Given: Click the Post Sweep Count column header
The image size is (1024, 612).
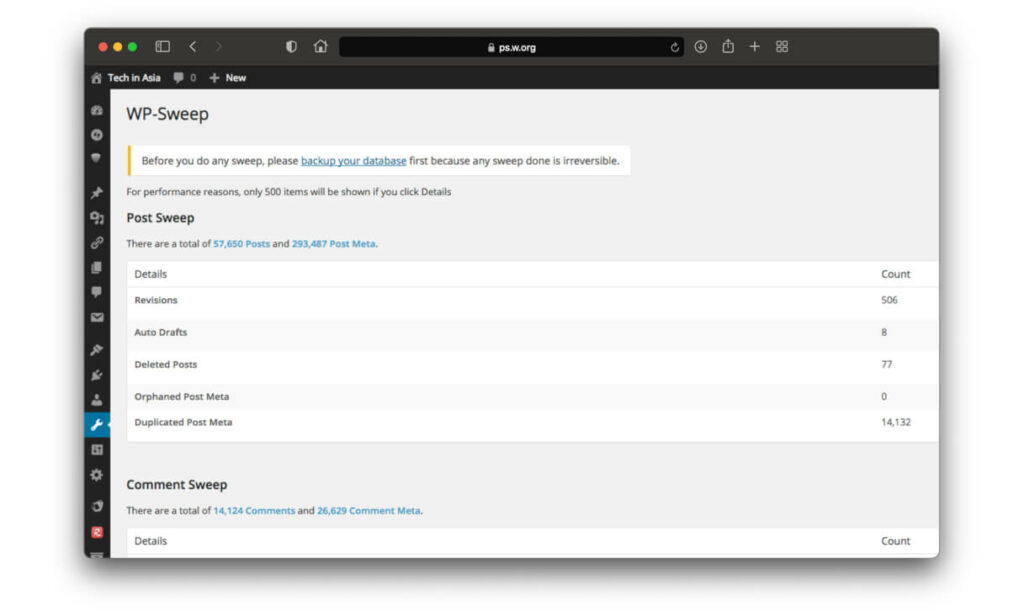Looking at the screenshot, I should [895, 274].
